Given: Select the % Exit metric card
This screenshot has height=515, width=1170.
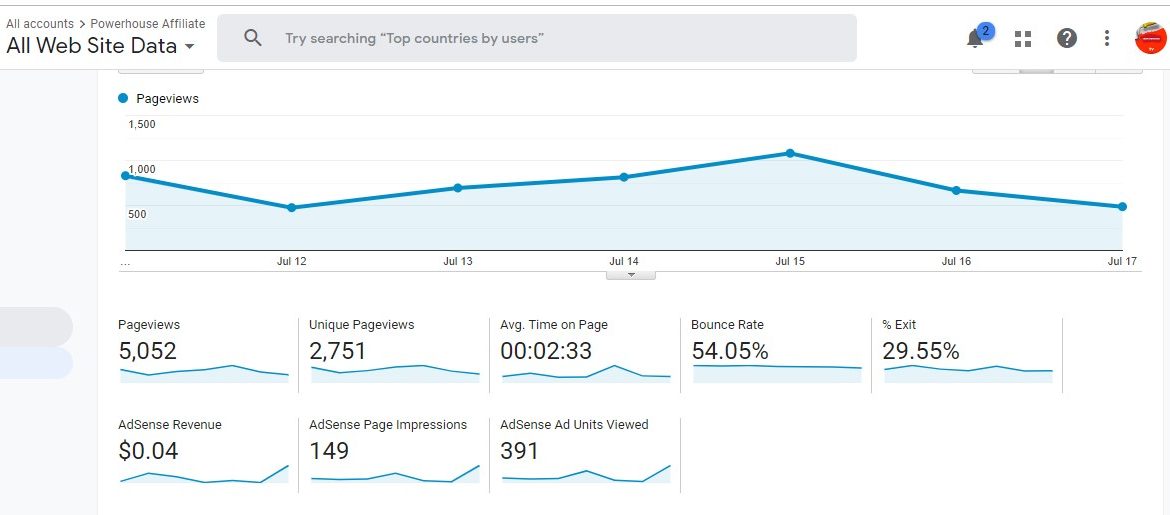Looking at the screenshot, I should (967, 351).
